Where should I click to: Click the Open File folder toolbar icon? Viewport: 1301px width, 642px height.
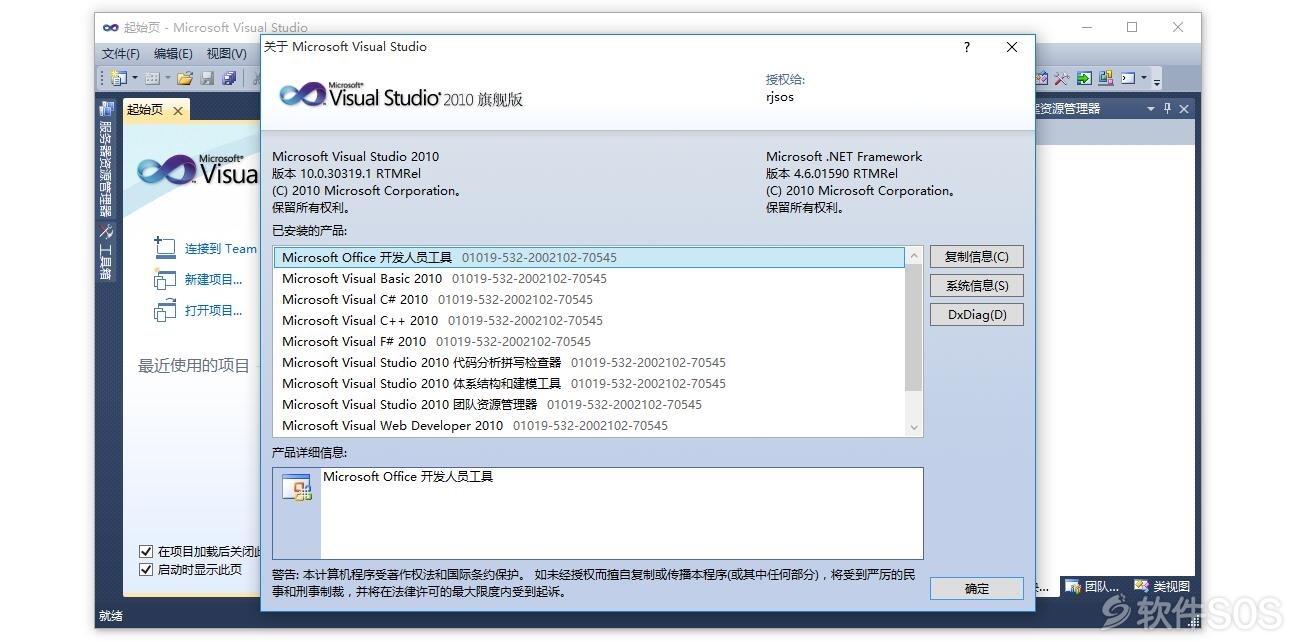tap(185, 78)
